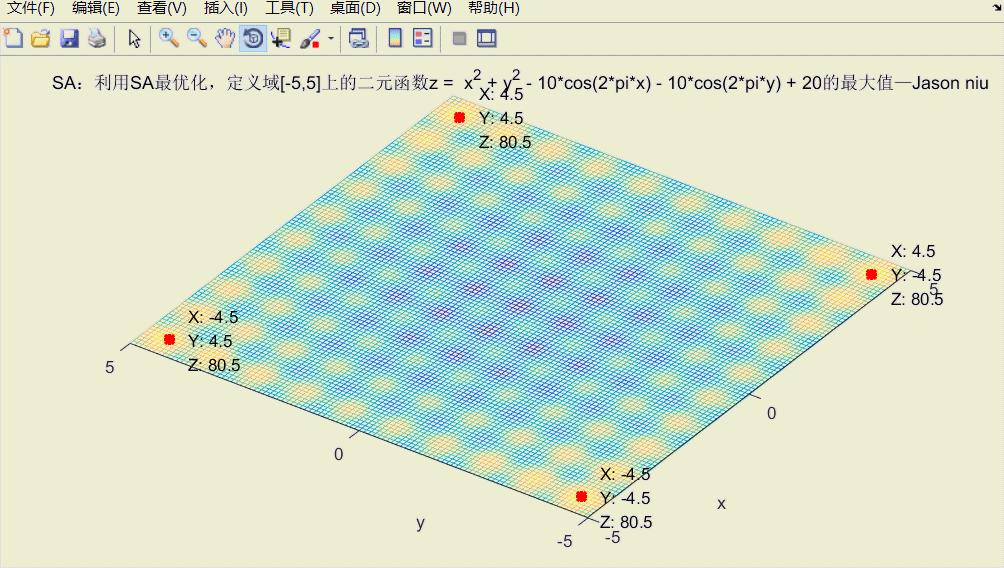Open the 工具(T) menu
Viewport: 1004px width, 568px height.
[x=289, y=8]
